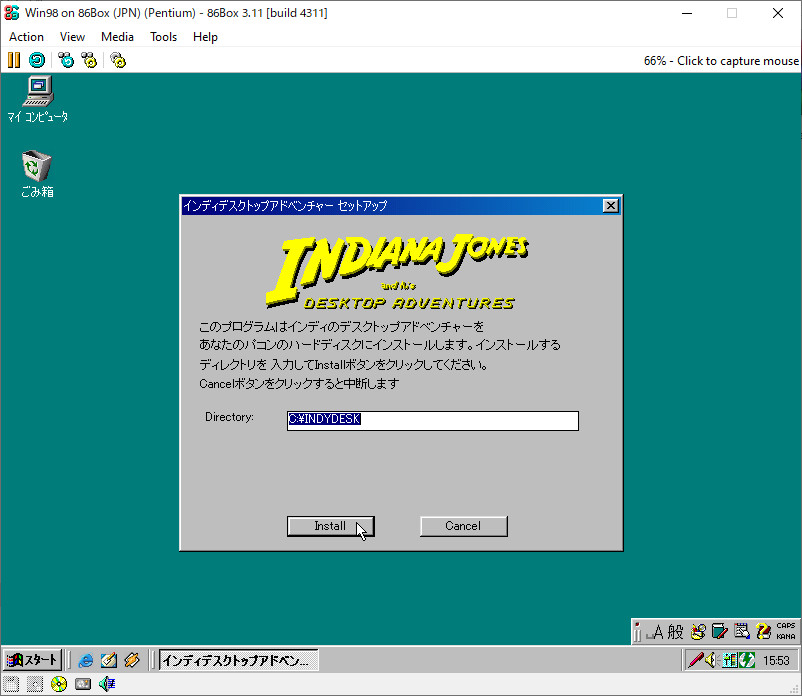Screen dimensions: 802x696
Task: Send Ctrl+Alt+Del via toolbar icon
Action: click(x=66, y=60)
